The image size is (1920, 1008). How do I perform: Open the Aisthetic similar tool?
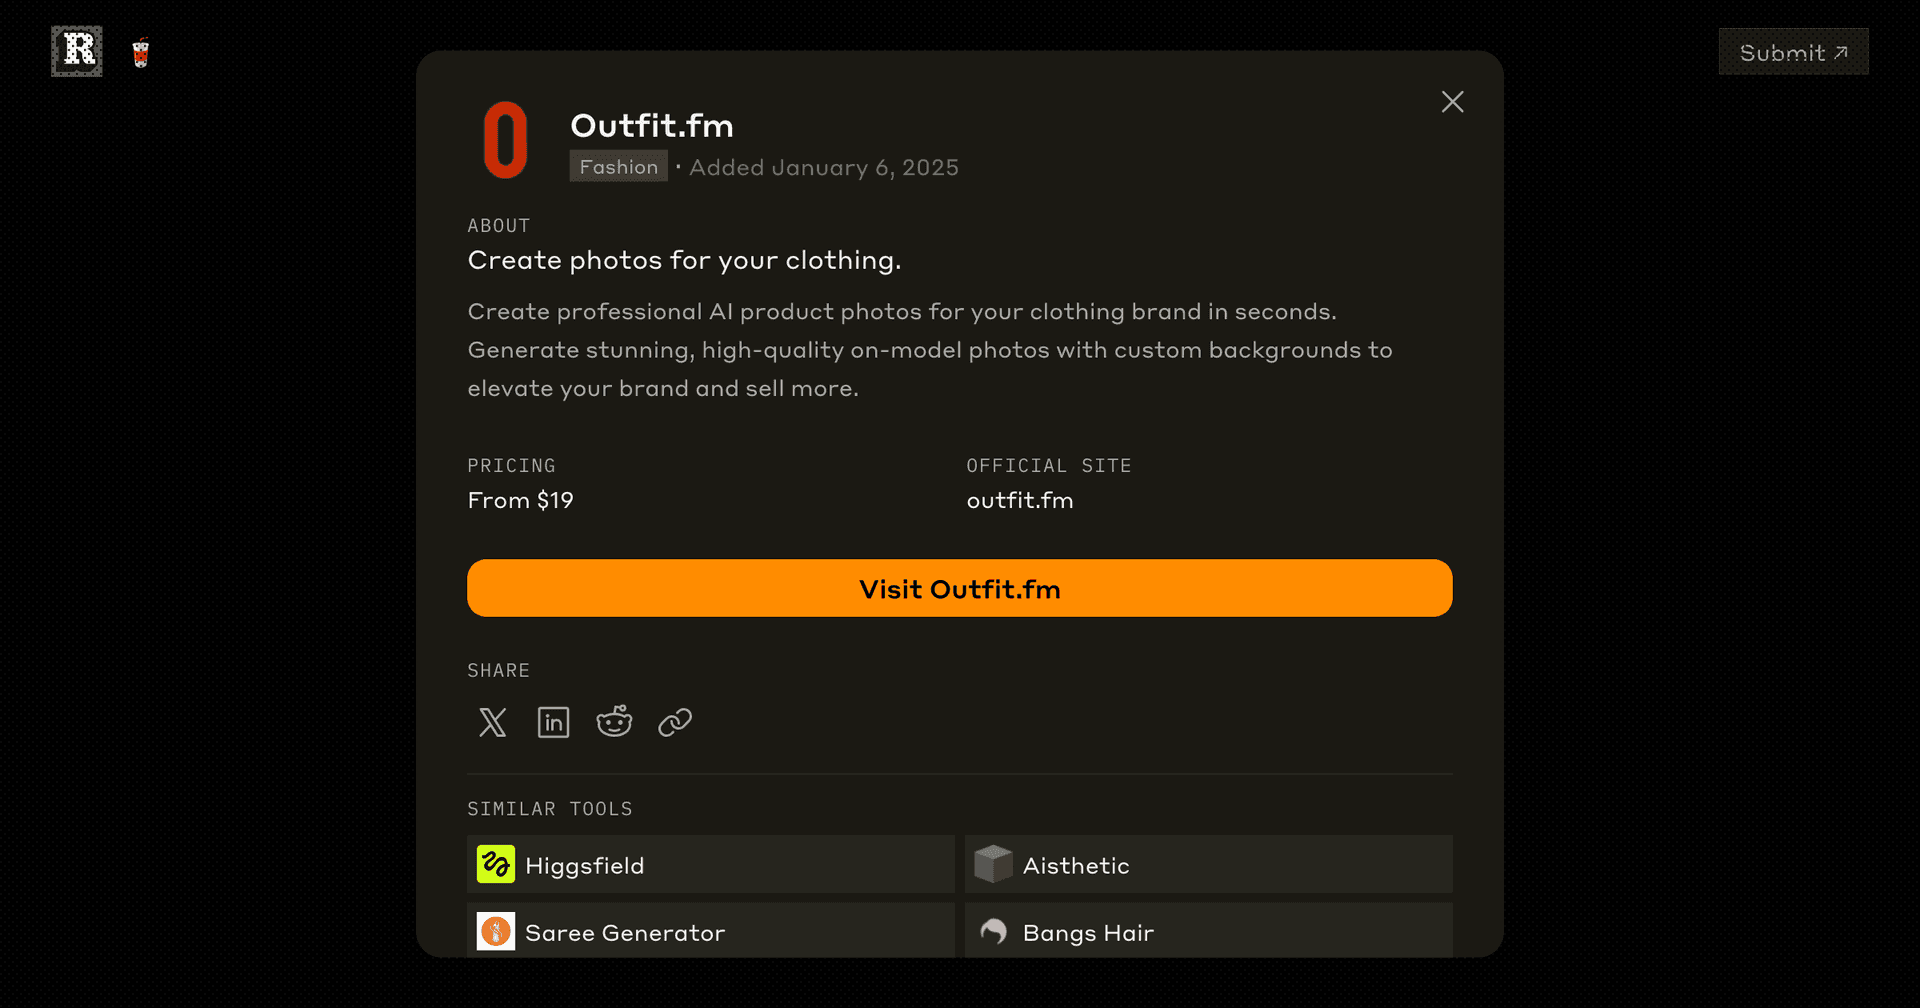click(x=1209, y=864)
